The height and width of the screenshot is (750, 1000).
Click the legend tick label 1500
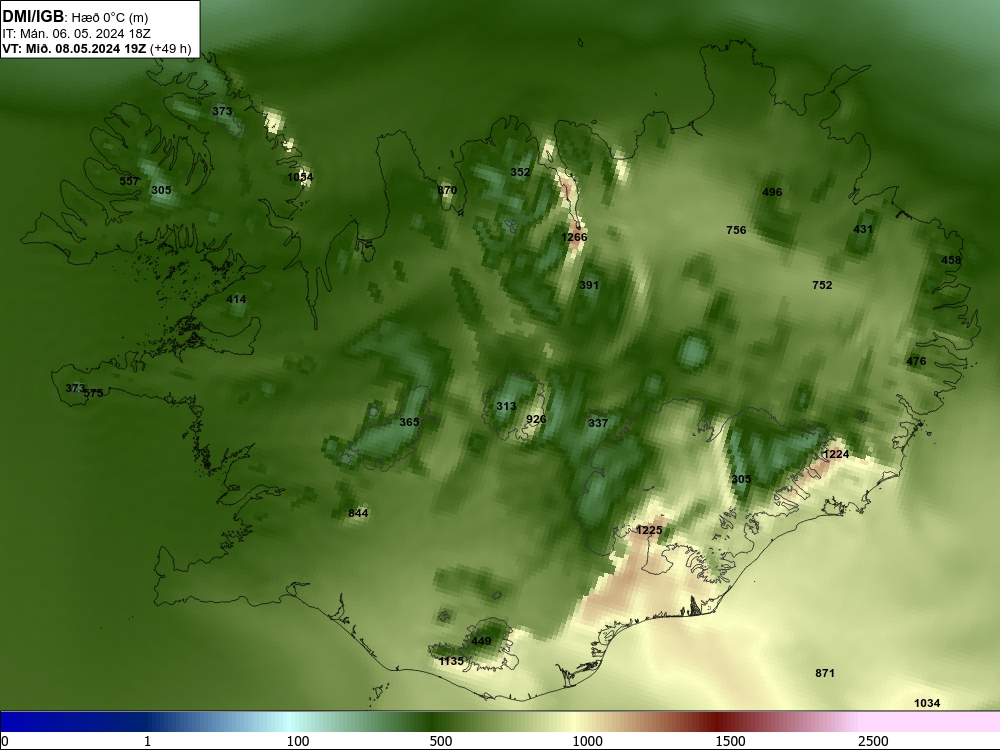(730, 741)
